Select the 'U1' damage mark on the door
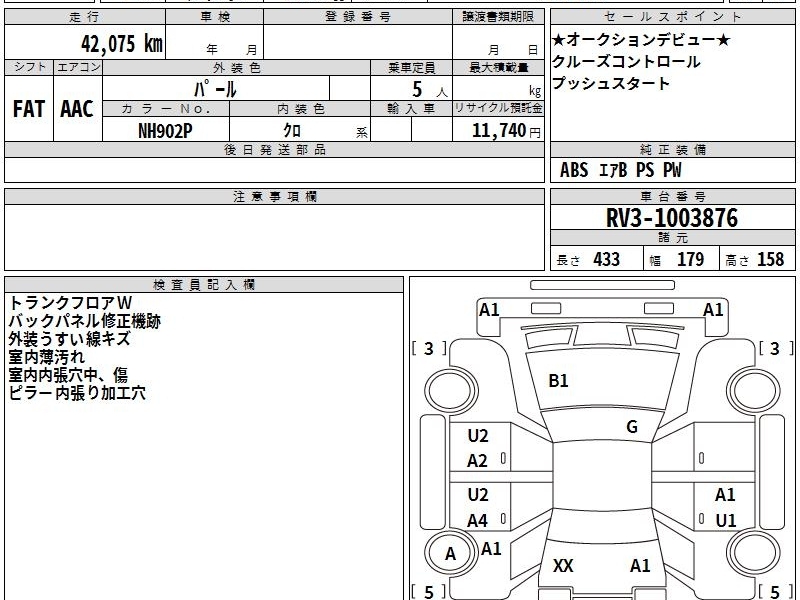Screen dimensions: 800x600 pos(726,520)
